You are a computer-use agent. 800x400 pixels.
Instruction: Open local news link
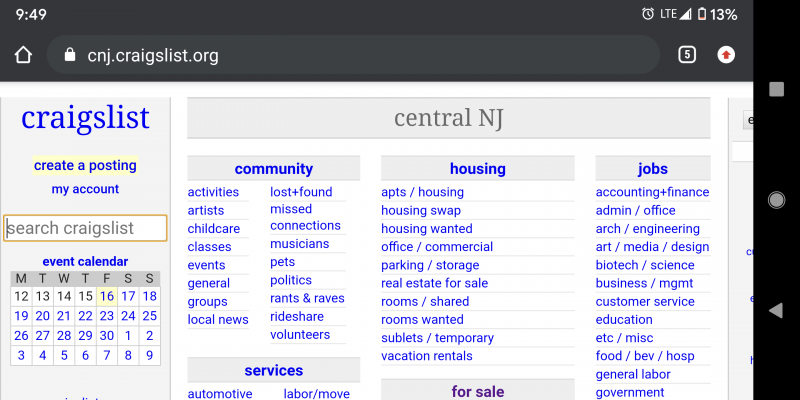point(218,319)
